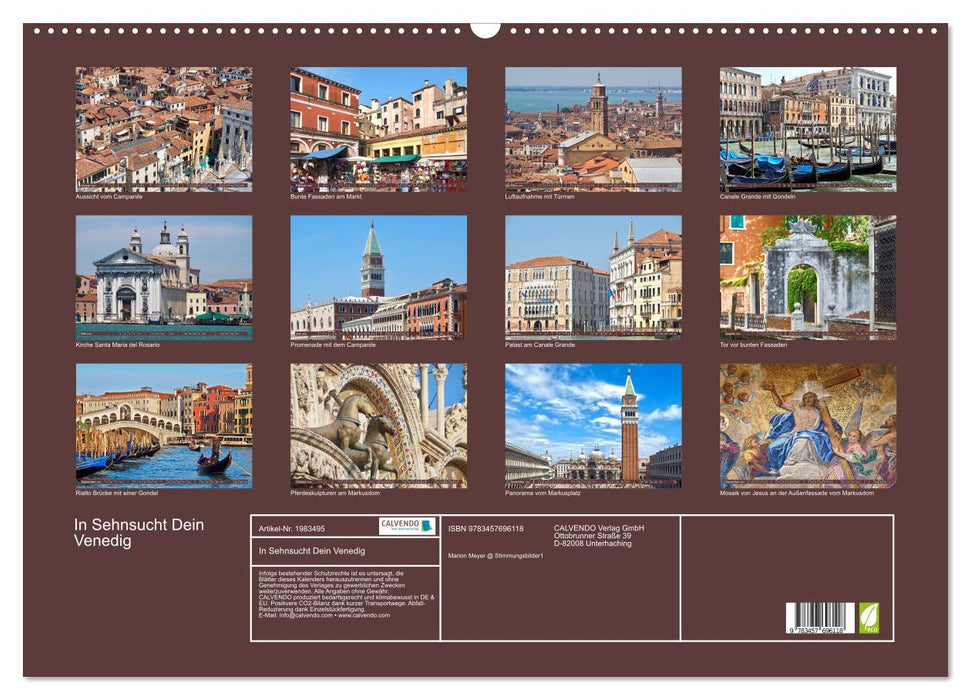Viewport: 971px width, 700px height.
Task: Click the green eco leaf icon
Action: pos(869,617)
